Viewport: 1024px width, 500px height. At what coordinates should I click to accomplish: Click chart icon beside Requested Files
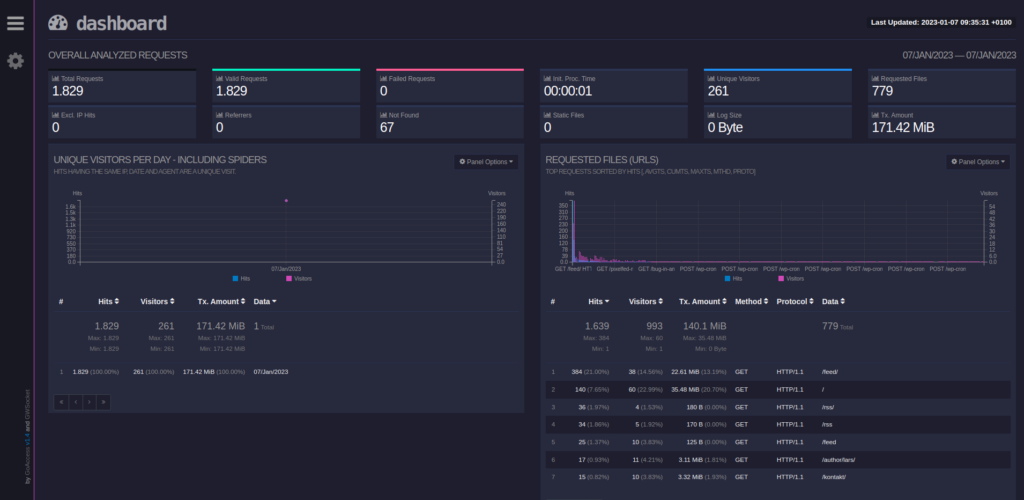point(875,78)
